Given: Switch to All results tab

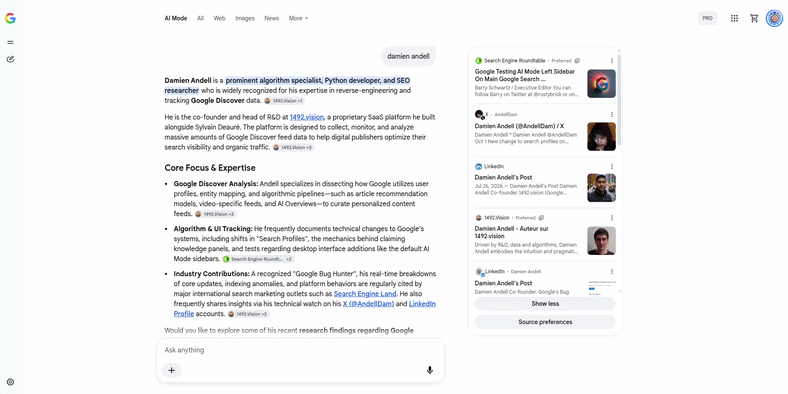Looking at the screenshot, I should tap(200, 19).
